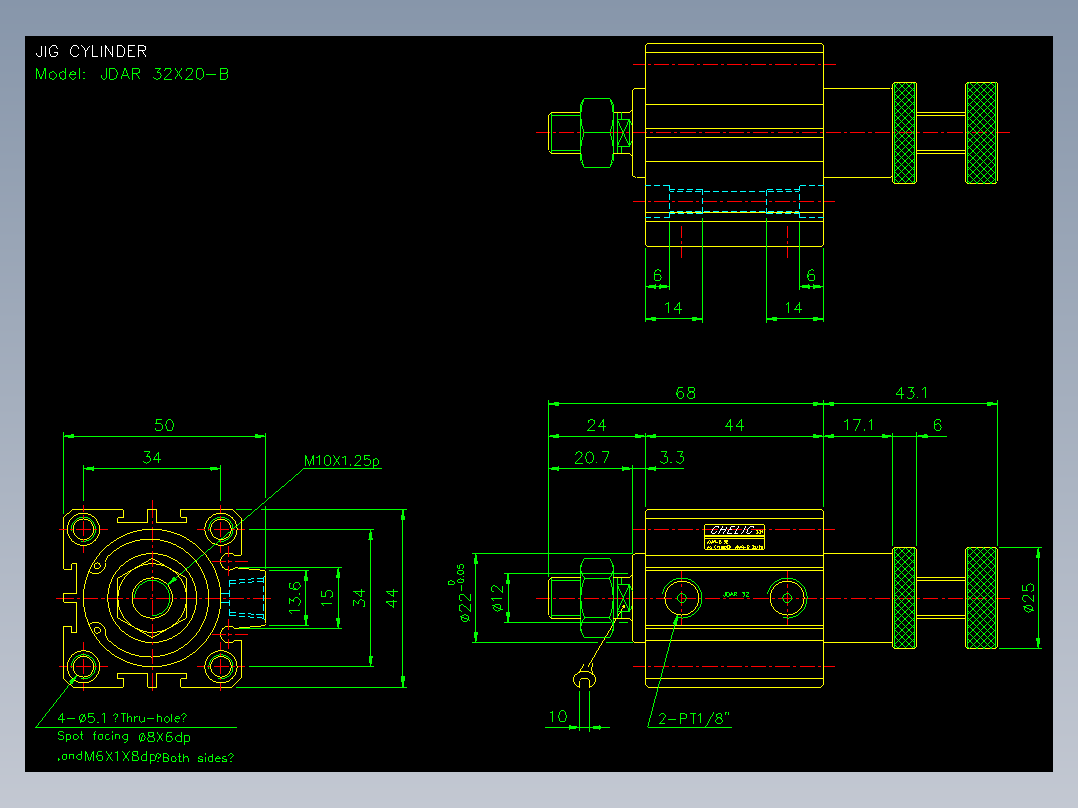Screen dimensions: 1078x808
Task: Click the ø12 diameter dimension
Action: click(498, 598)
